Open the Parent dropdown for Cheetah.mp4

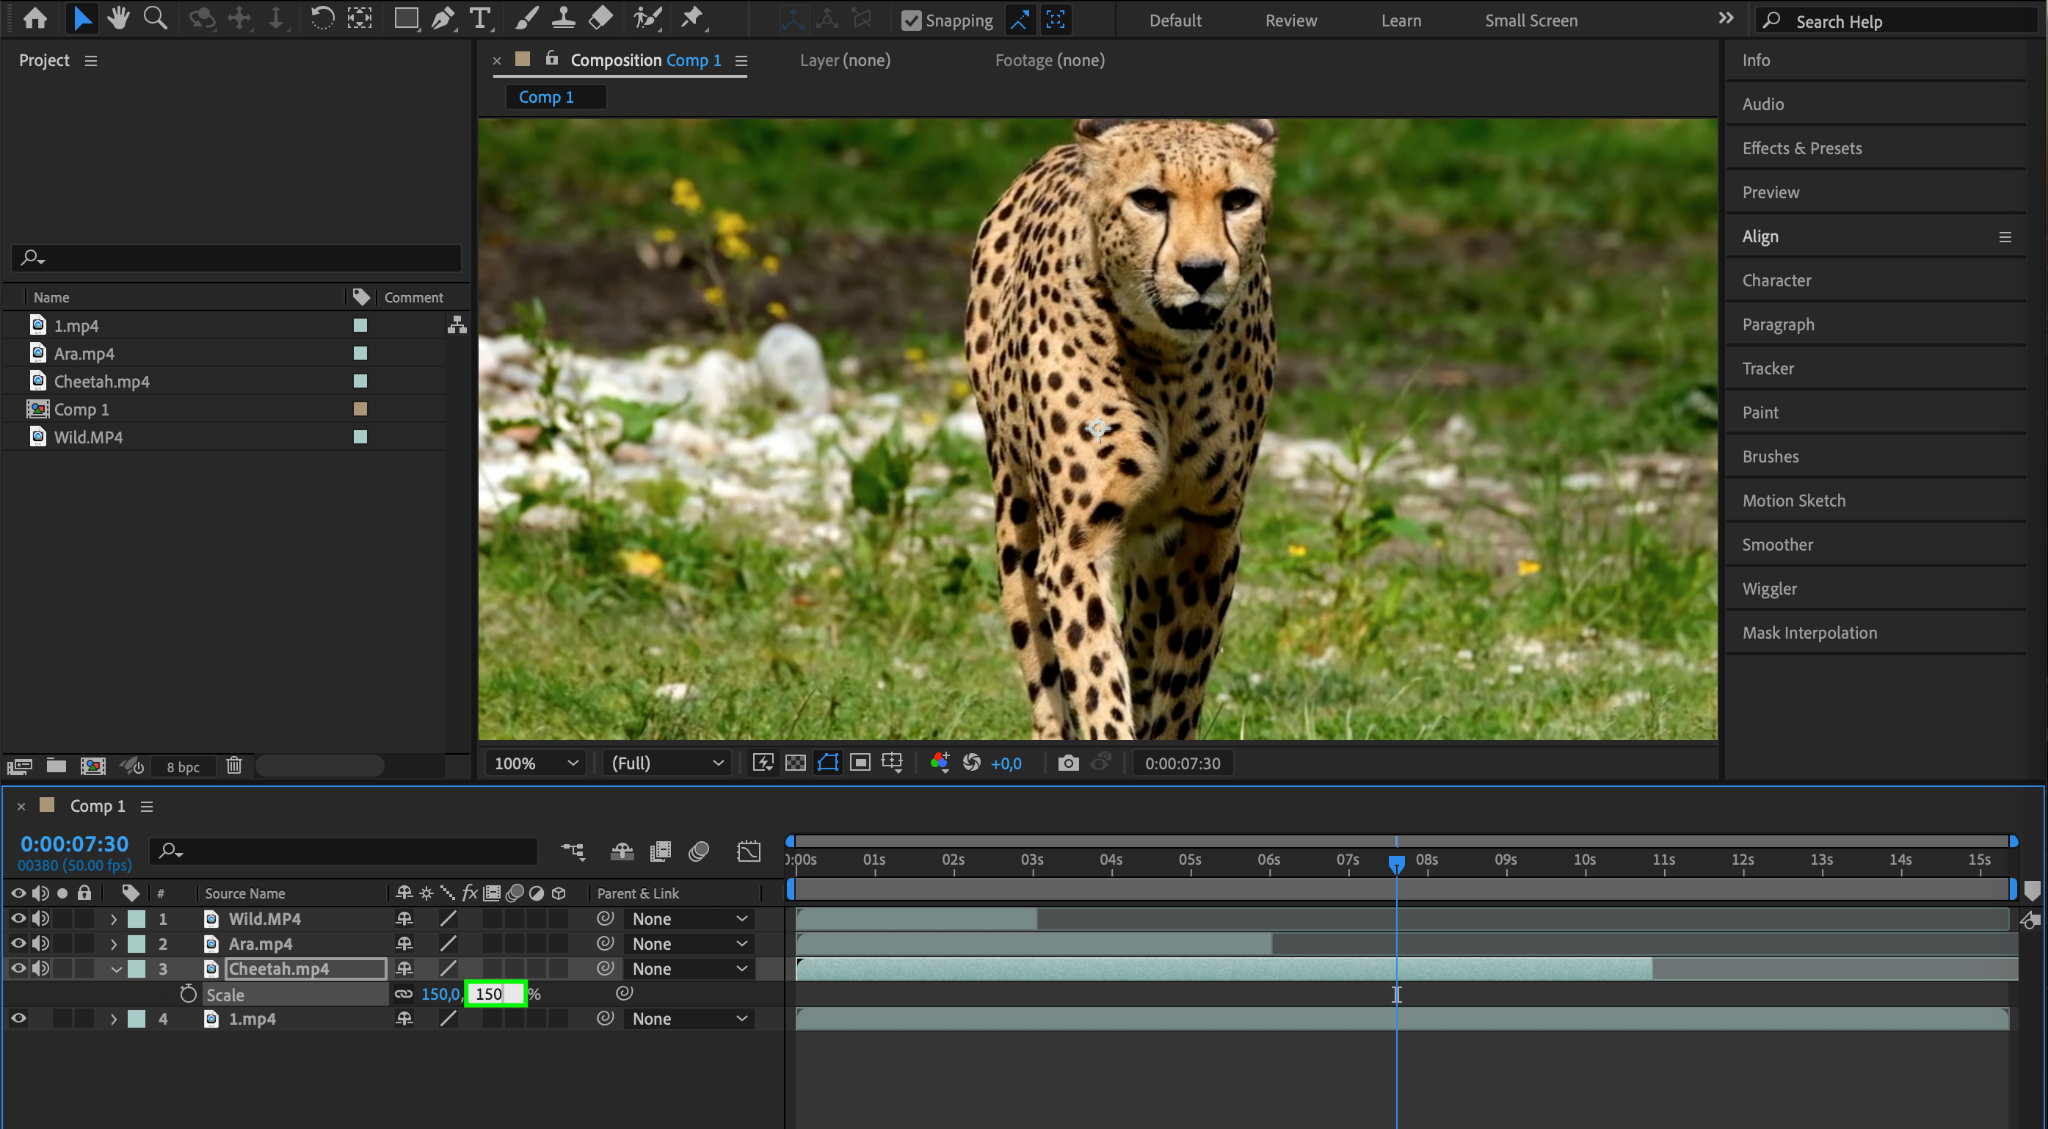pyautogui.click(x=690, y=968)
